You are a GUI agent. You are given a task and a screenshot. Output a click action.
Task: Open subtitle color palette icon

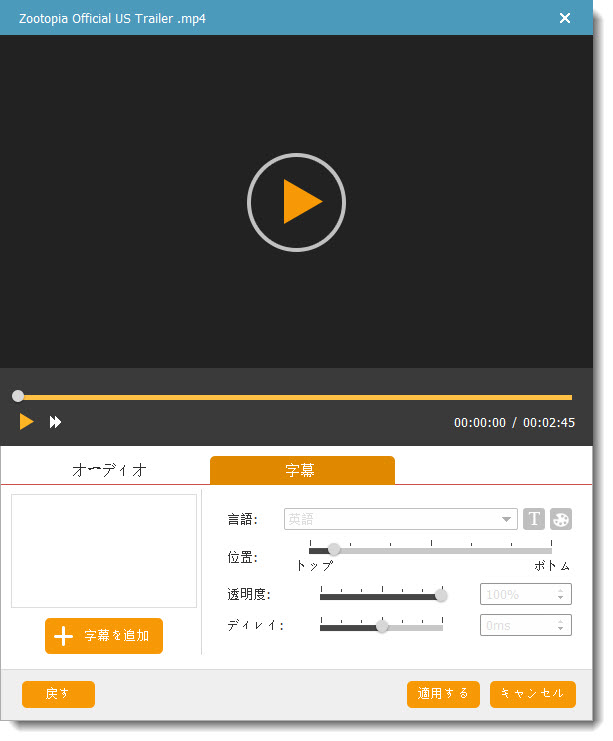[x=561, y=519]
